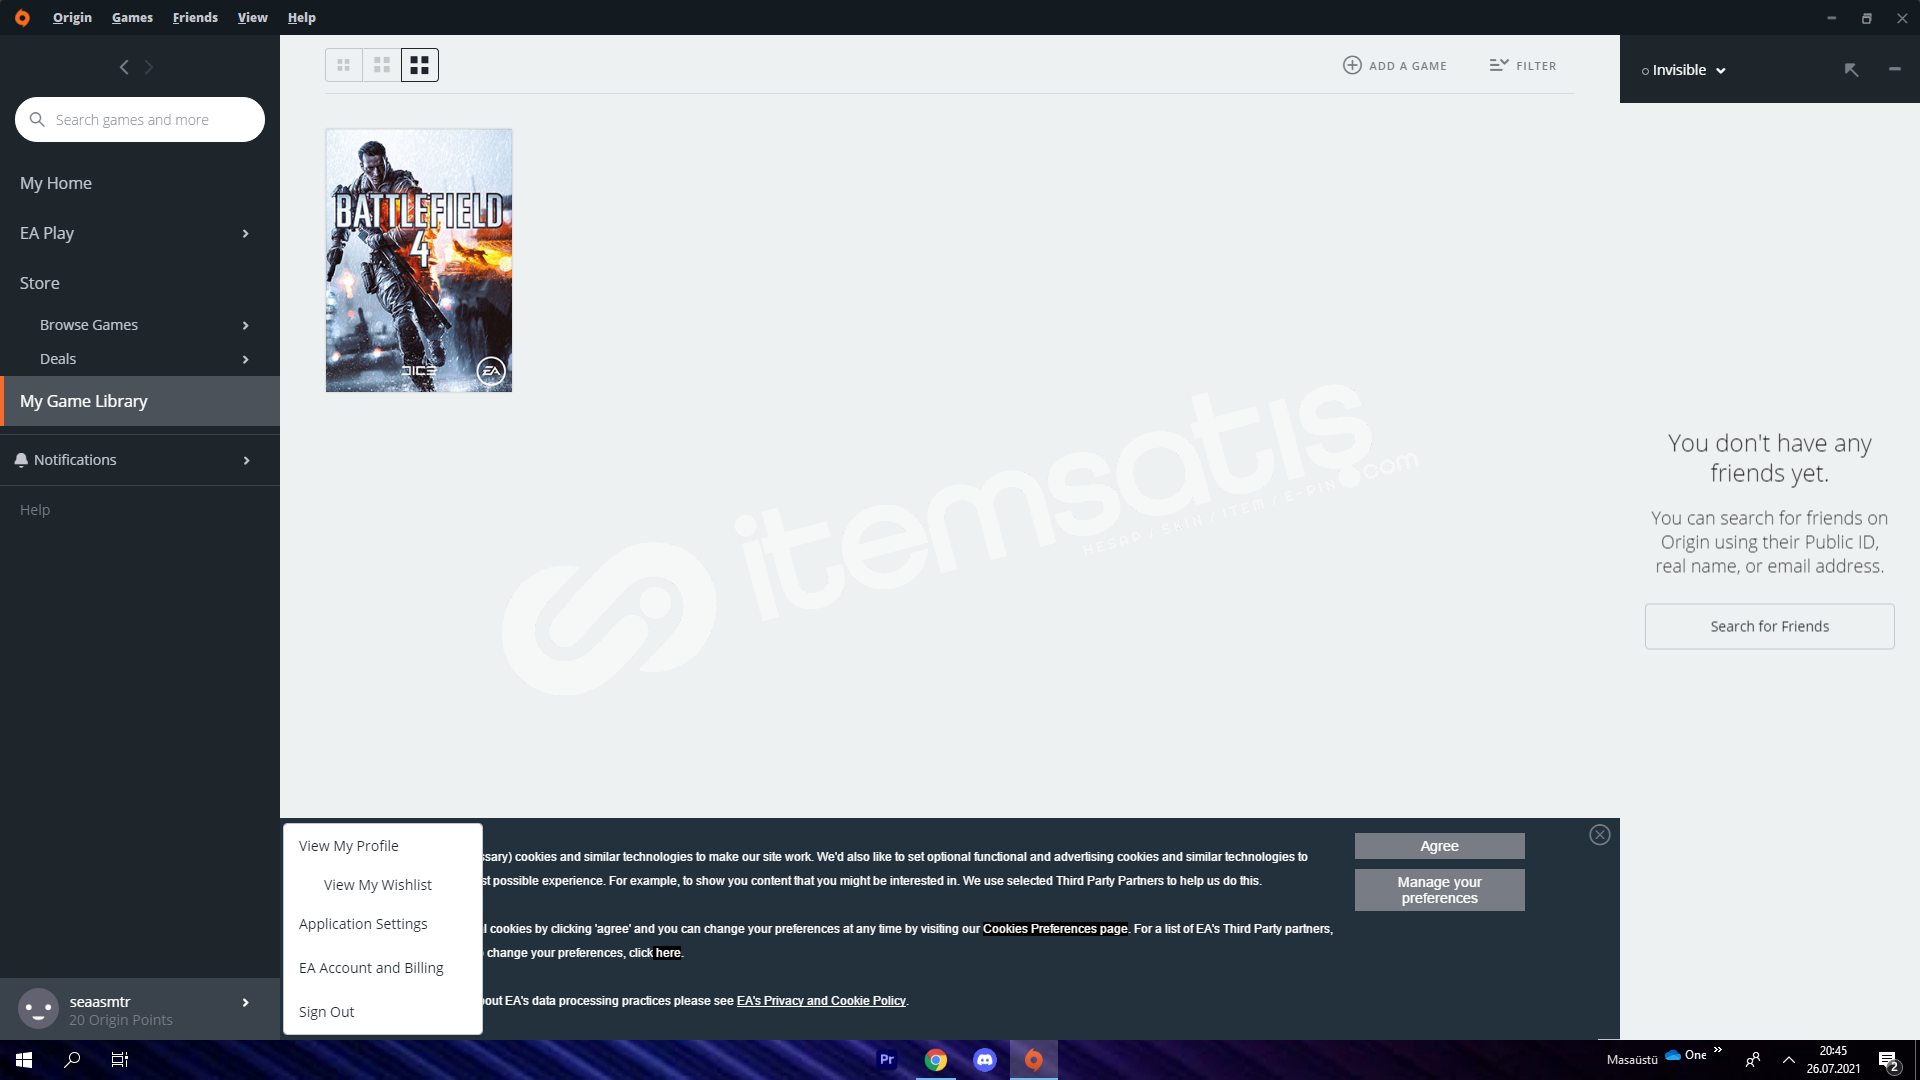Go to My Home
Viewport: 1920px width, 1080px height.
[x=56, y=183]
